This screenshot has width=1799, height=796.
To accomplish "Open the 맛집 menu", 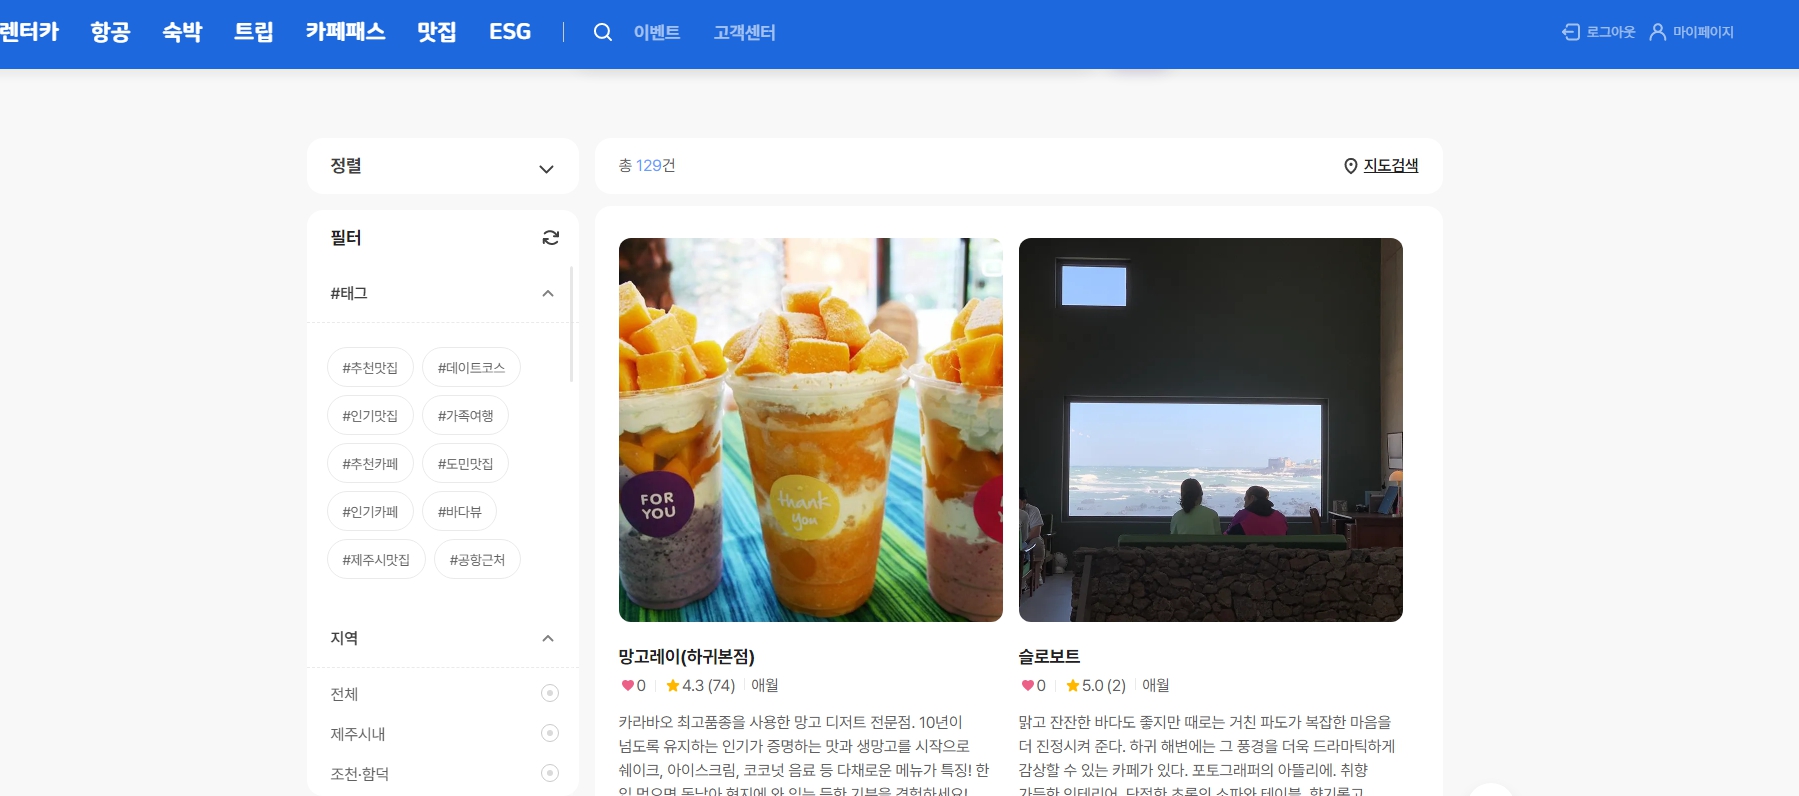I will [437, 32].
